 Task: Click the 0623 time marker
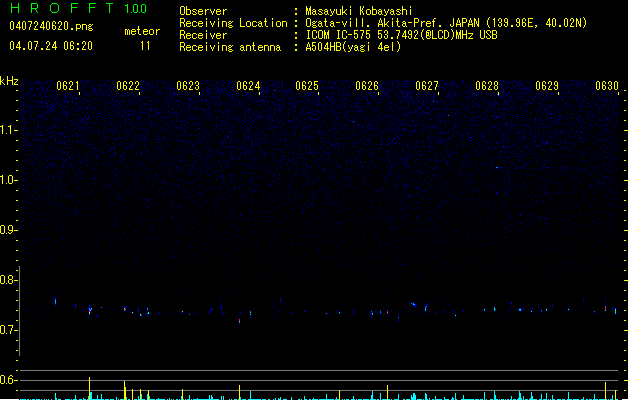[x=188, y=86]
